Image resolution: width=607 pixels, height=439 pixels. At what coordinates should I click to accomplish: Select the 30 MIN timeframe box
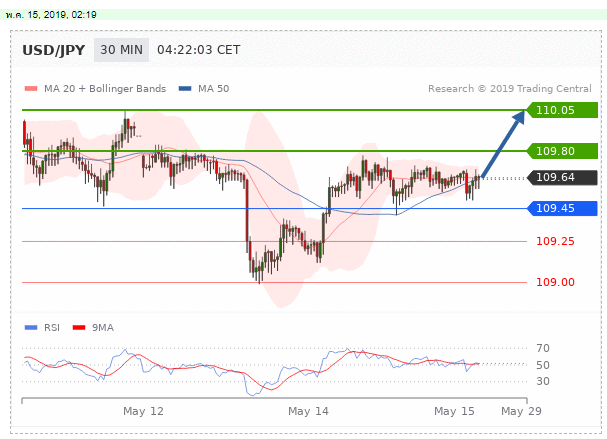coord(122,50)
